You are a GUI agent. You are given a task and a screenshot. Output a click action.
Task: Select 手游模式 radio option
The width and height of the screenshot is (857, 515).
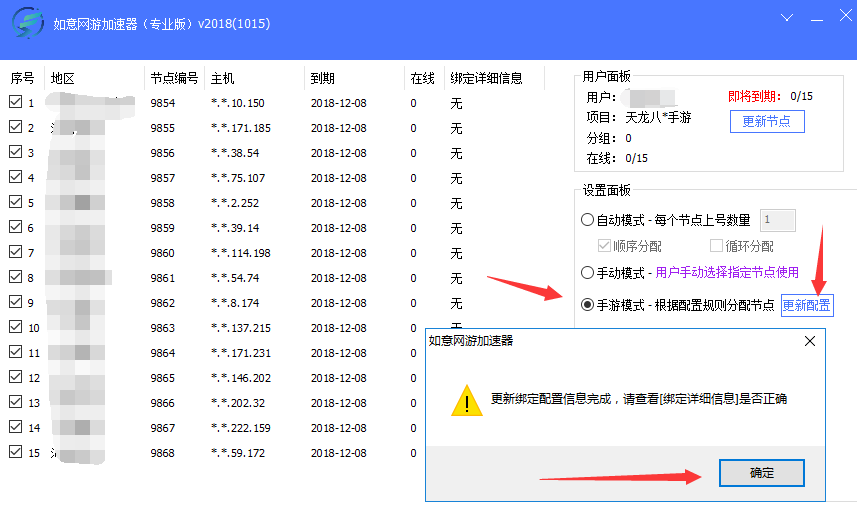click(x=587, y=305)
